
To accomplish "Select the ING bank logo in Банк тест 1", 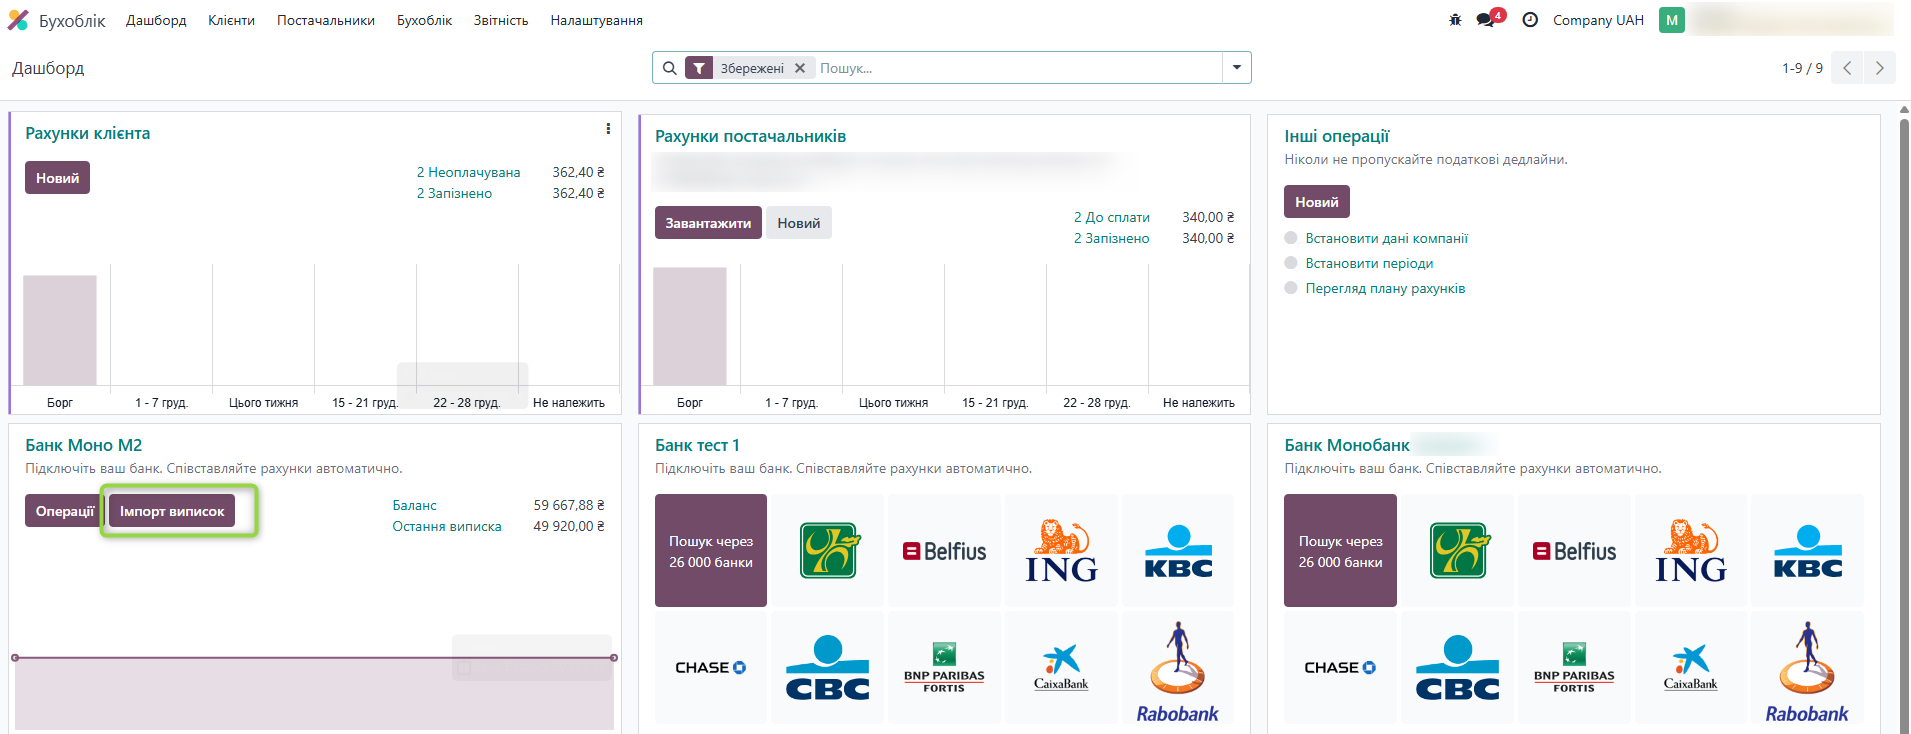I will [1061, 551].
